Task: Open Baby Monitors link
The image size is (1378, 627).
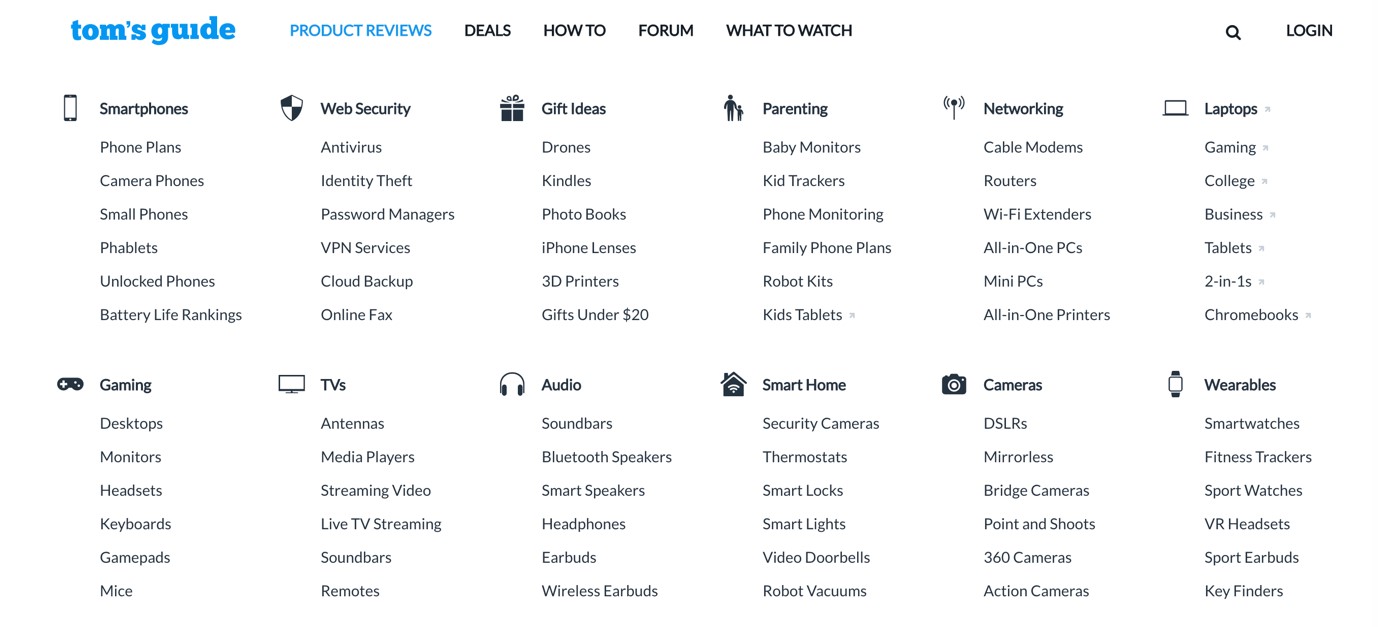Action: 812,147
